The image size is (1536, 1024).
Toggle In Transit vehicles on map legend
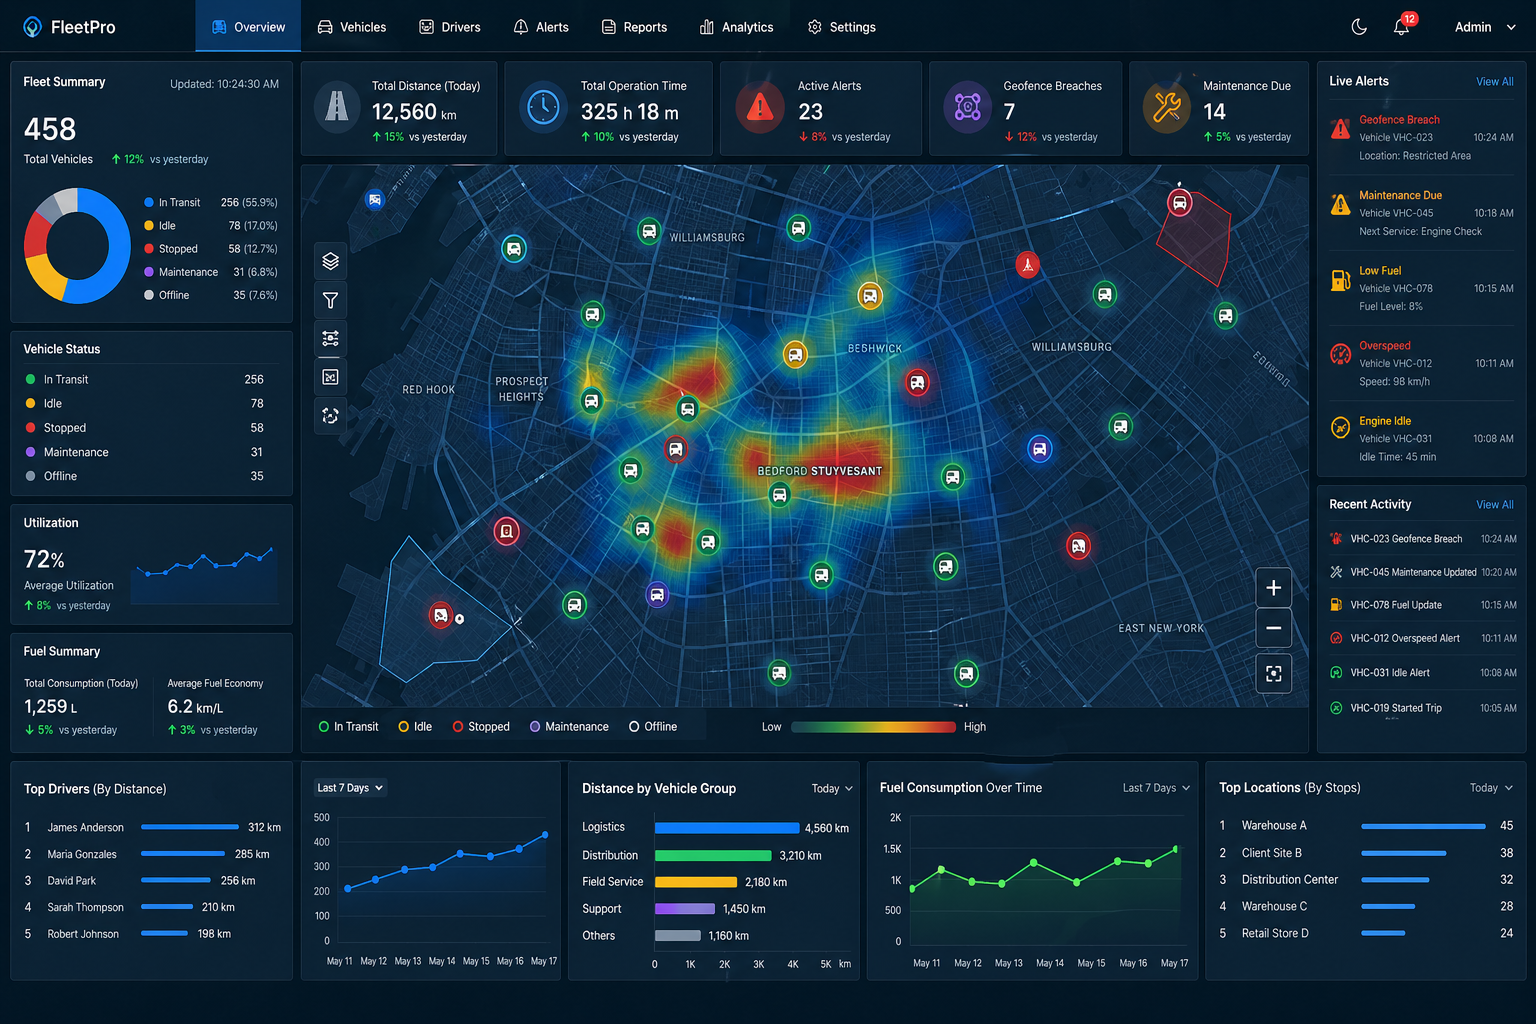(348, 726)
